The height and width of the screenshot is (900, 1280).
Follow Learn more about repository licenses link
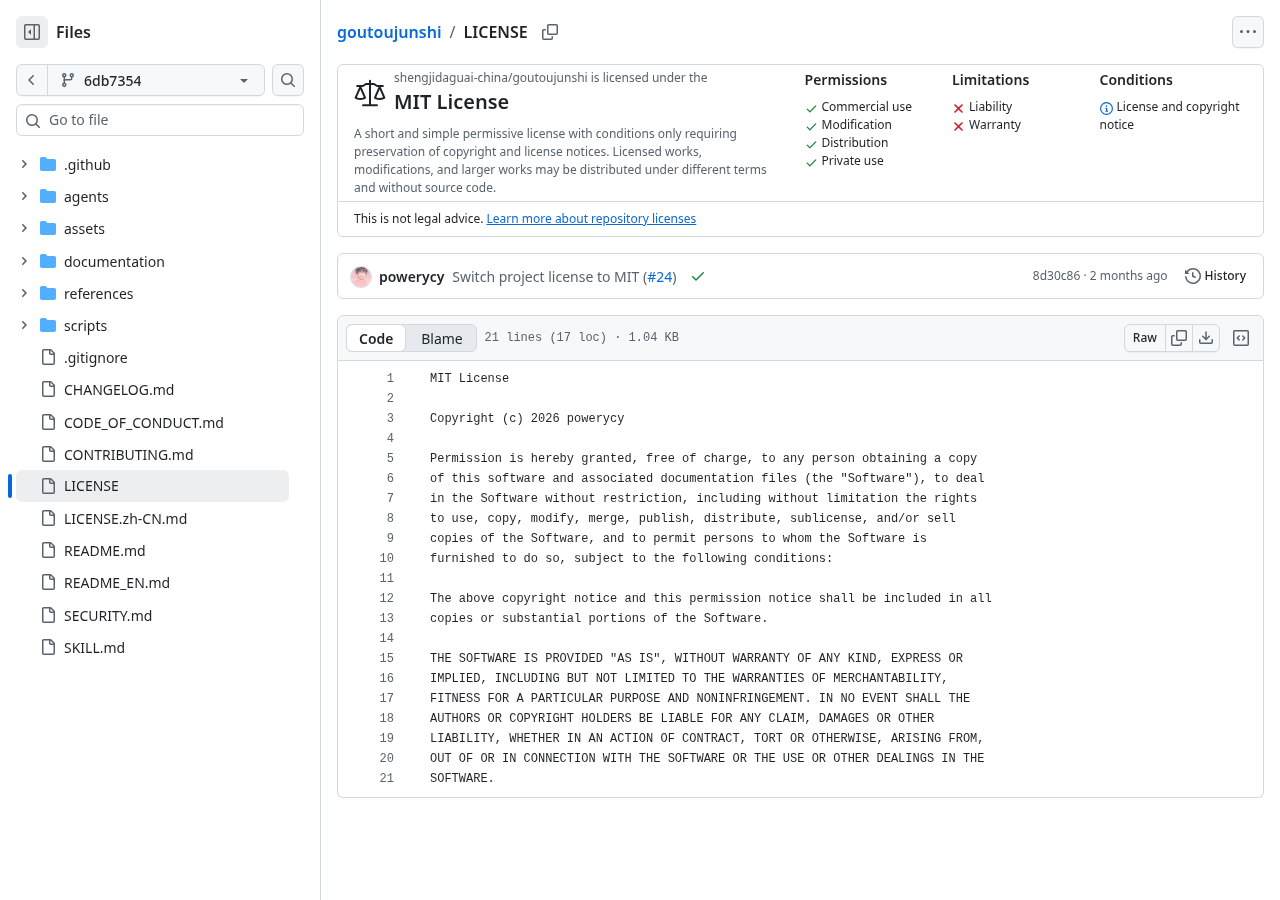[x=591, y=219]
